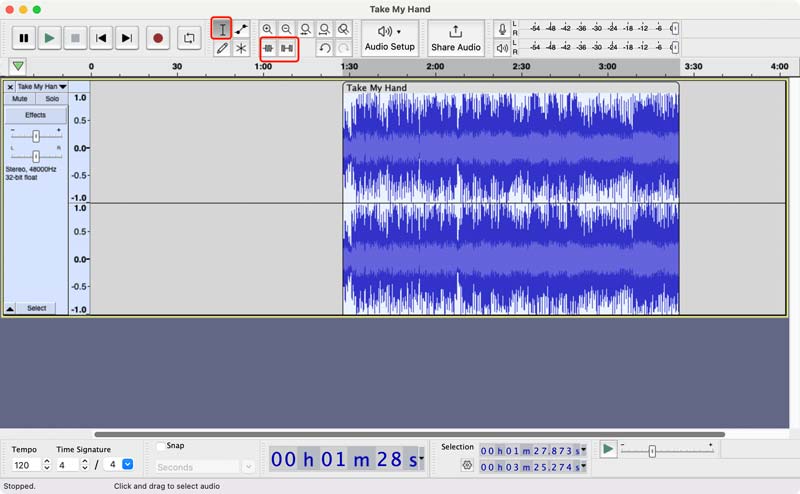The width and height of the screenshot is (800, 494).
Task: Click the Undo arrow icon
Action: 324,48
